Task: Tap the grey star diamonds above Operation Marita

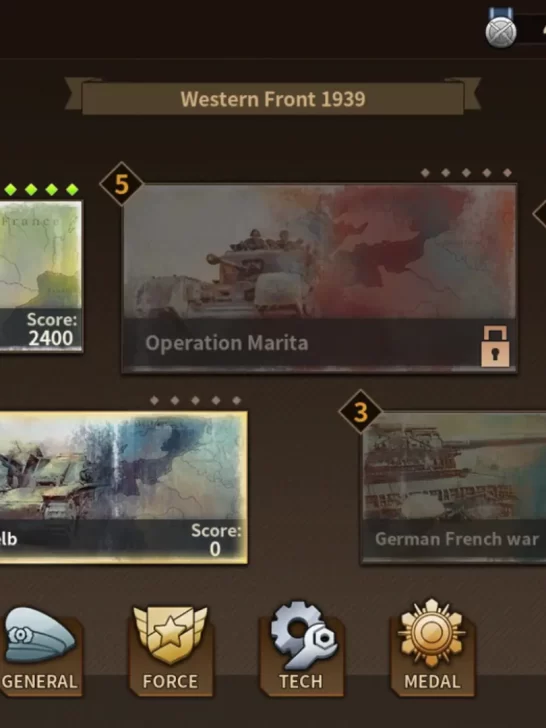Action: point(466,173)
